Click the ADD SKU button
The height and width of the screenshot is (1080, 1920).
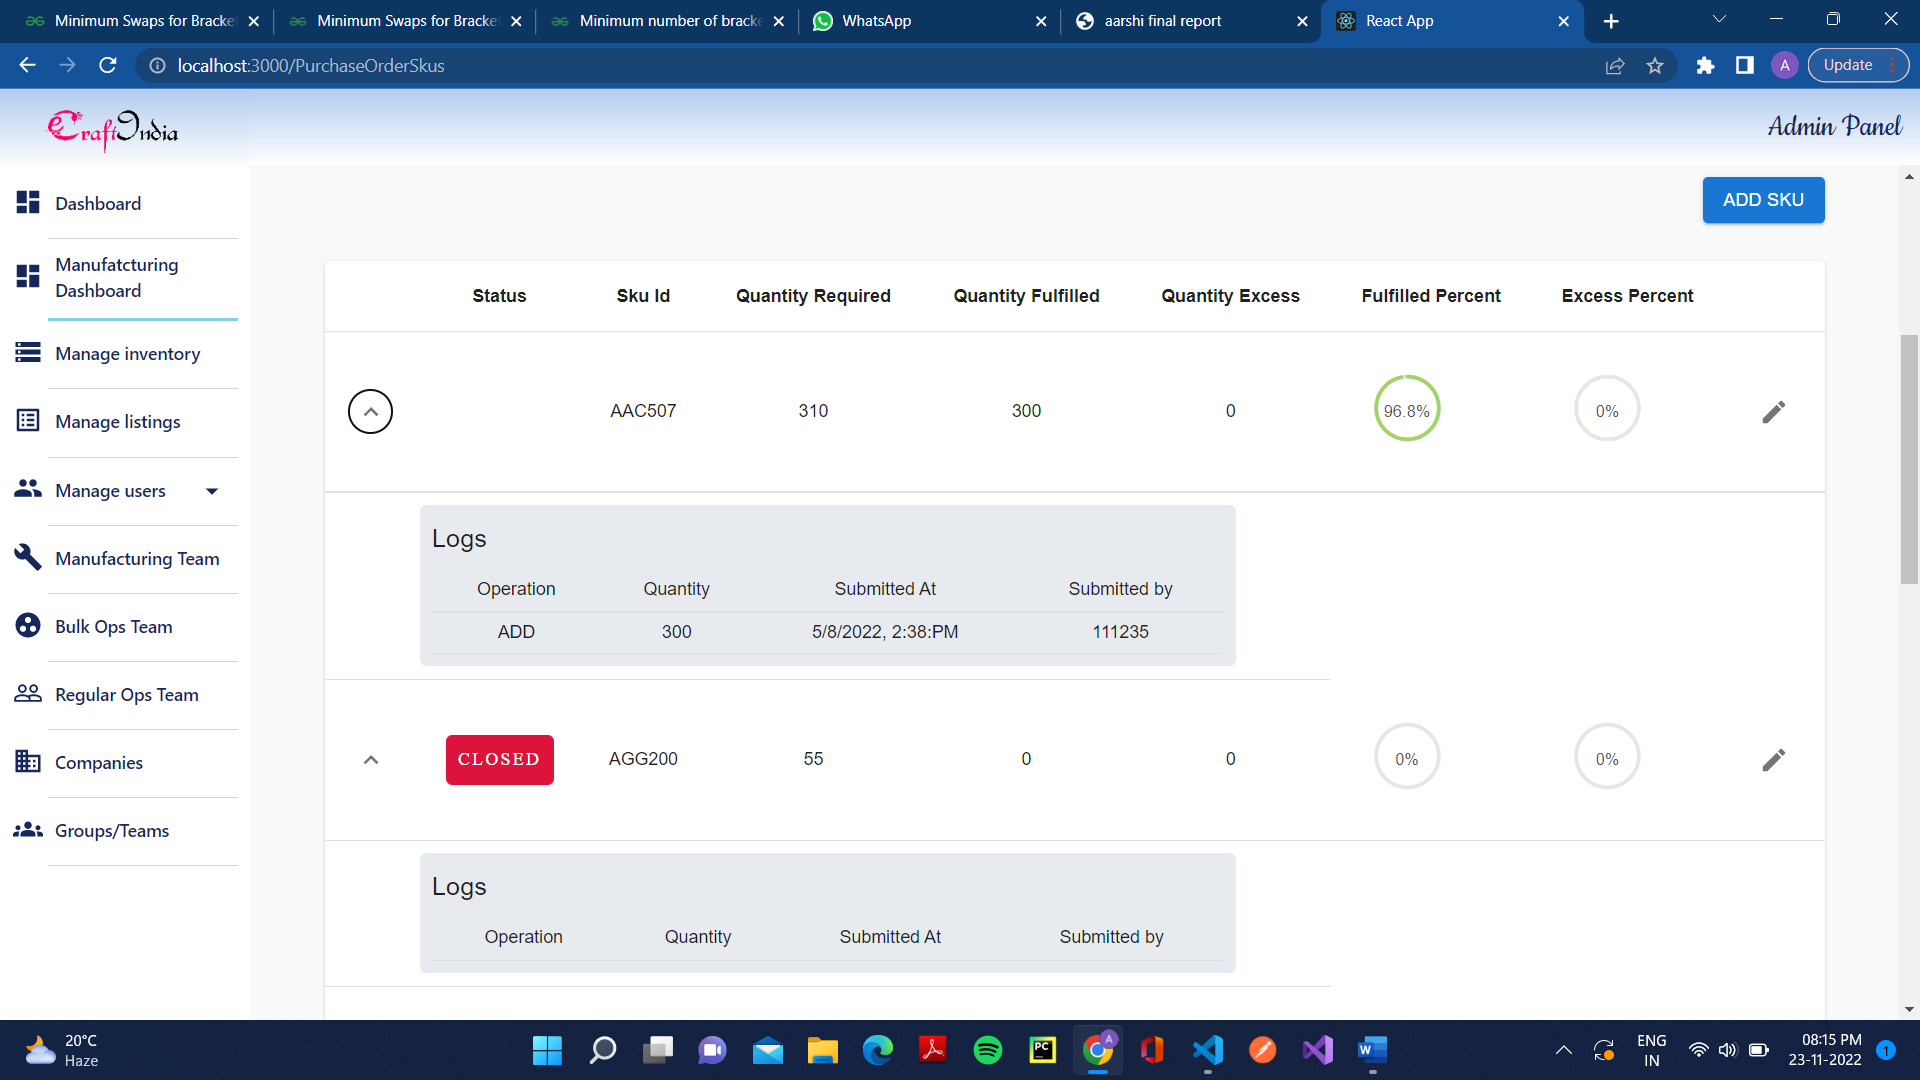pos(1762,199)
